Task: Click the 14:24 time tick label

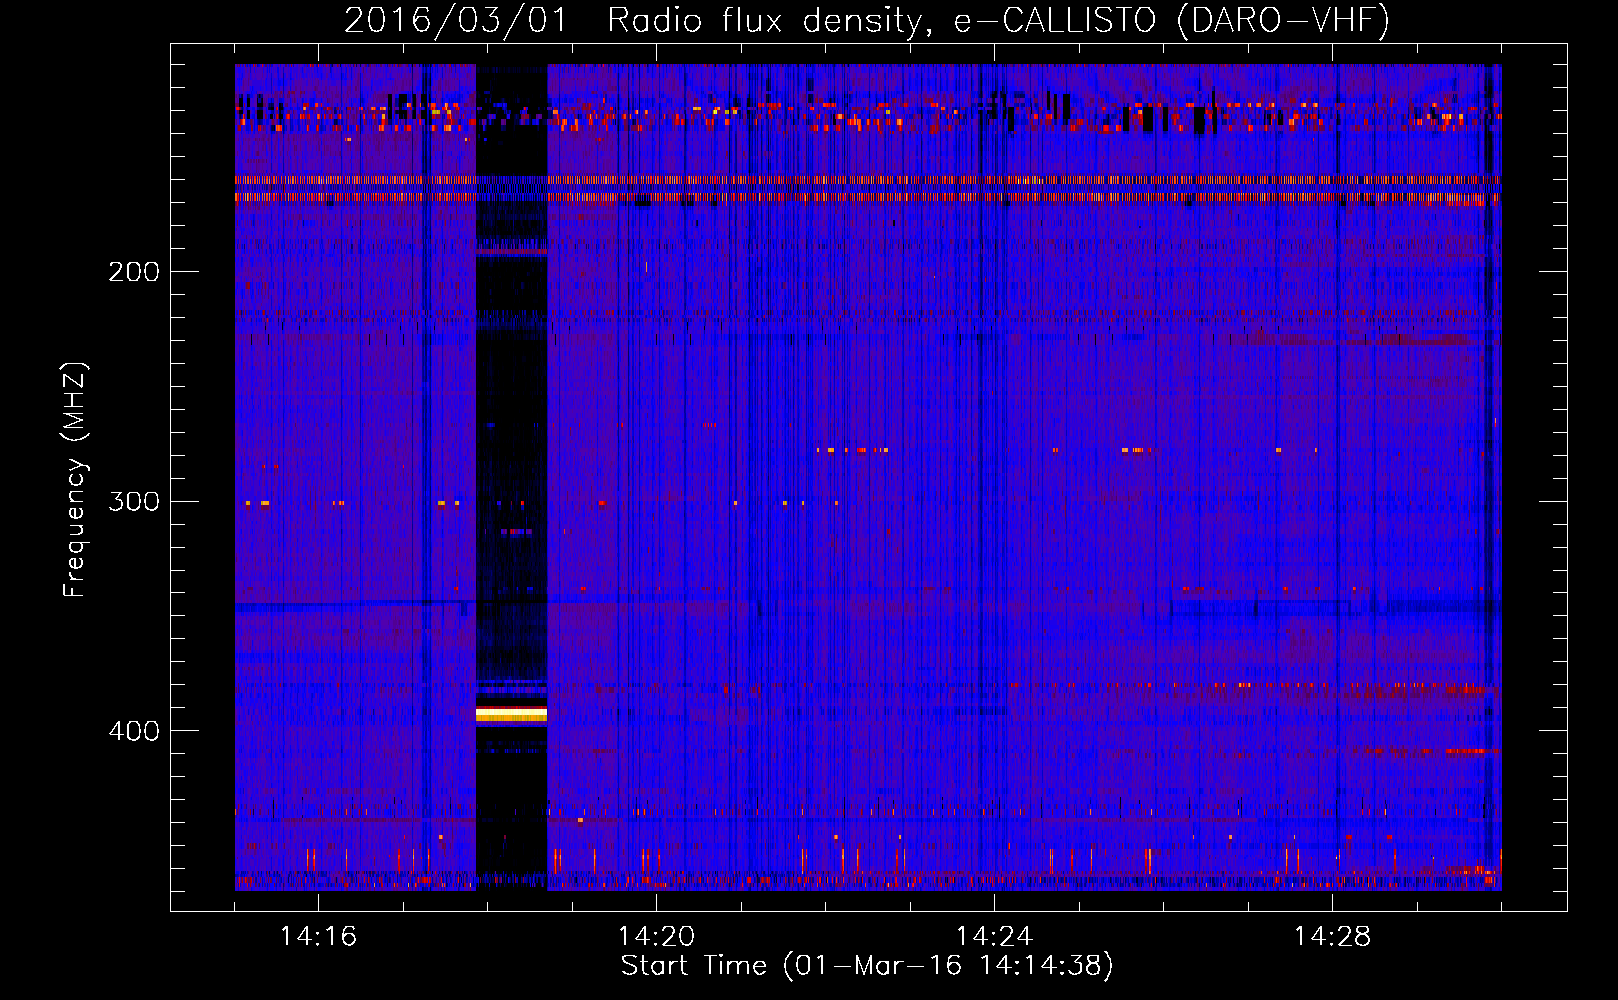Action: (x=994, y=936)
